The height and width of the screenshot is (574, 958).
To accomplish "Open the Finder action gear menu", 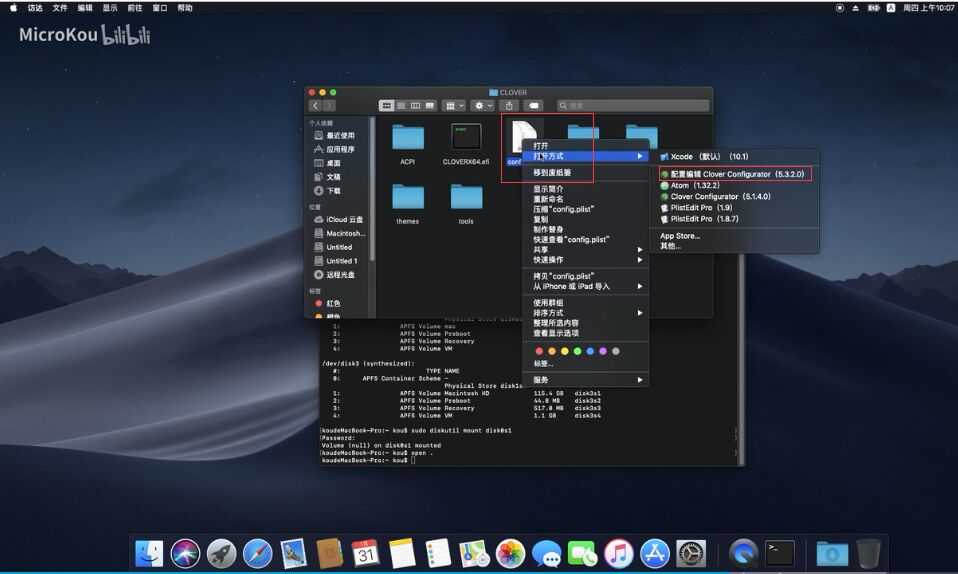I will 483,106.
